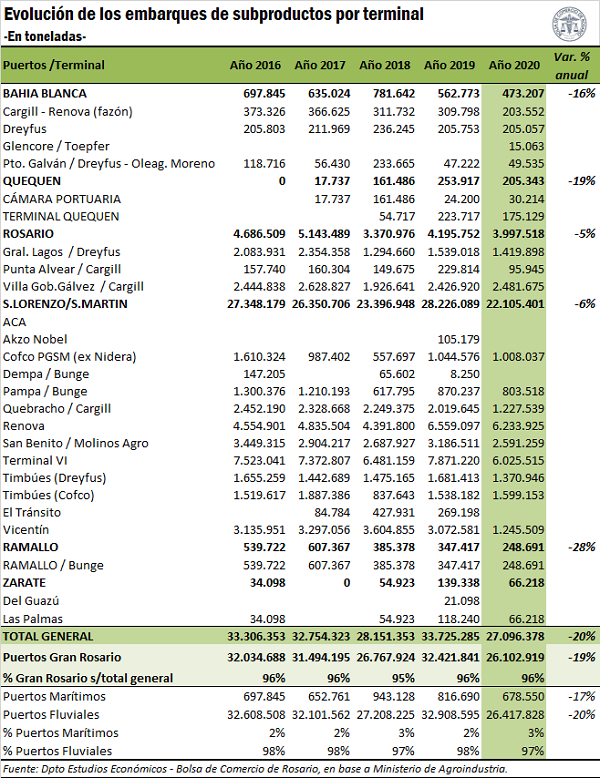The height and width of the screenshot is (778, 600).
Task: Select the Año 2018 column header
Action: pos(385,65)
